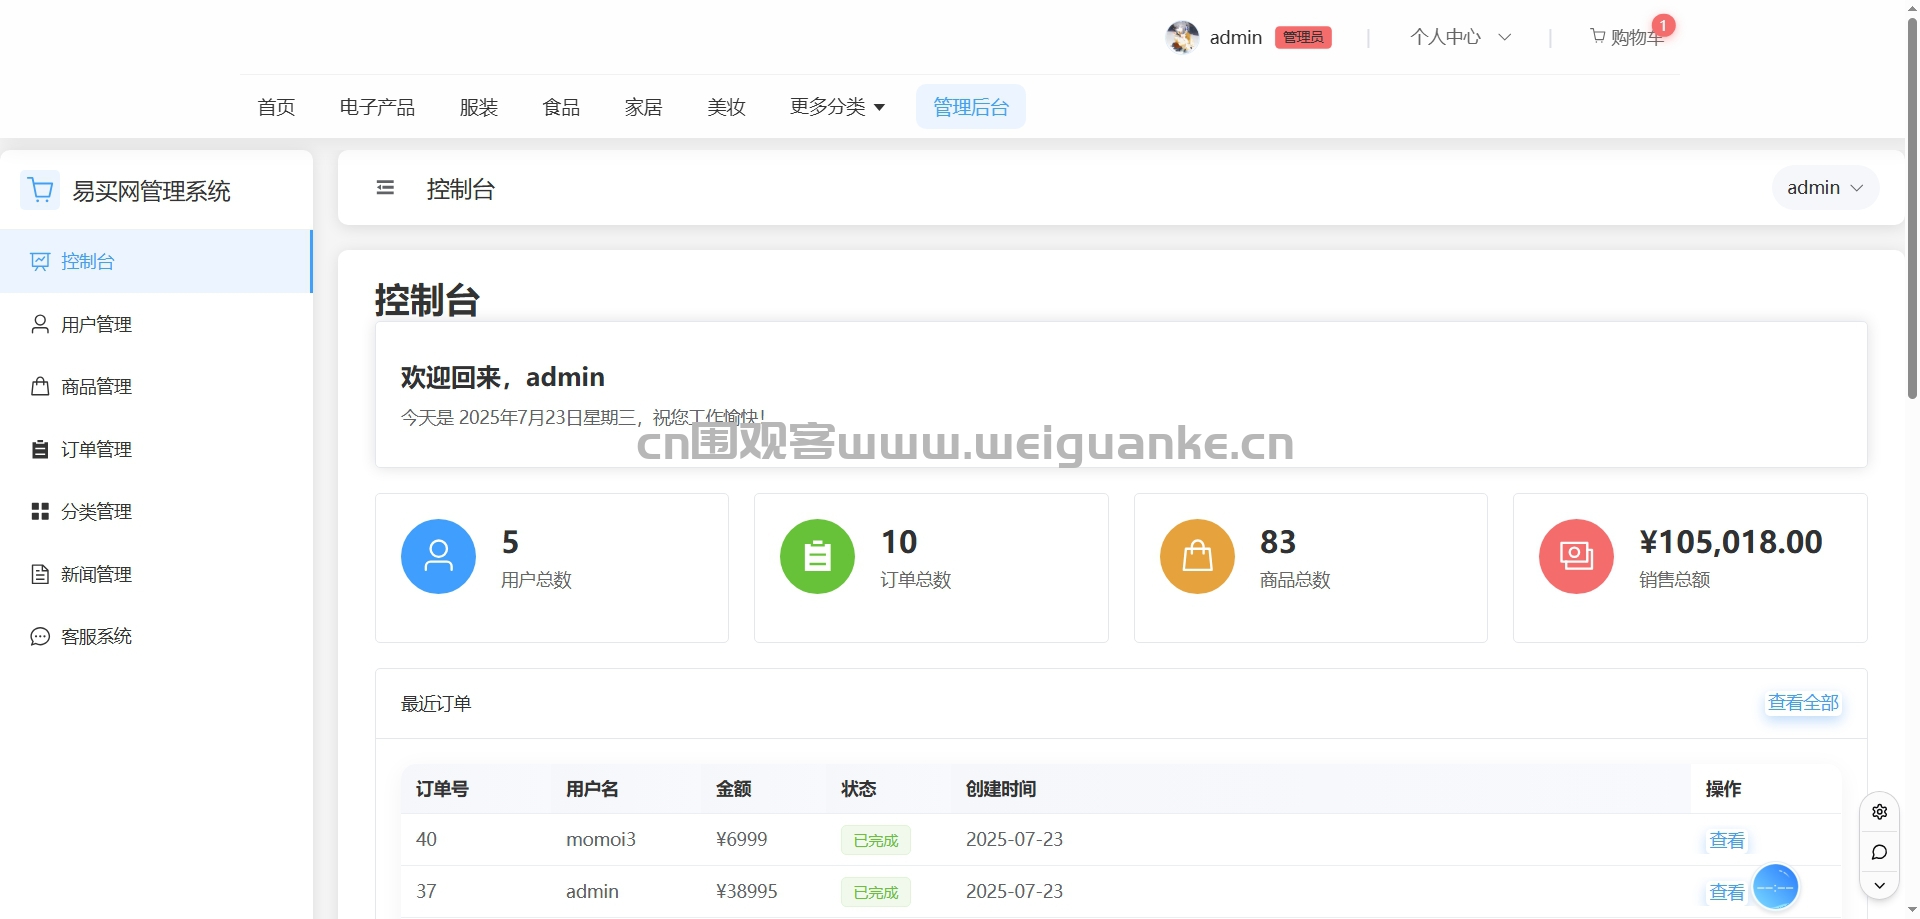Click the ¥105,018.00 sales total value
Viewport: 1920px width, 919px height.
click(1731, 542)
